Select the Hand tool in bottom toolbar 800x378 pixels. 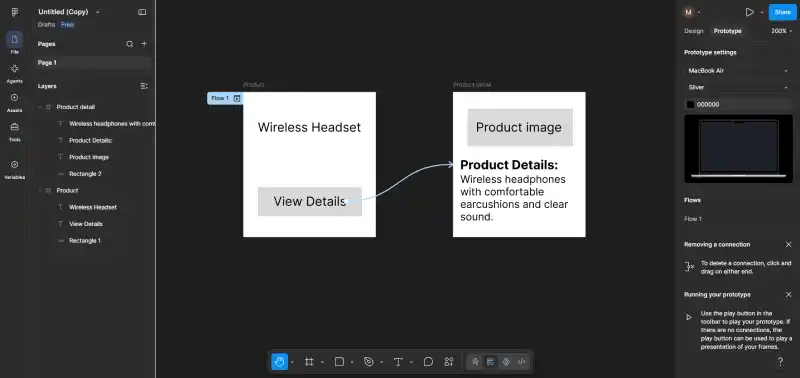point(280,362)
